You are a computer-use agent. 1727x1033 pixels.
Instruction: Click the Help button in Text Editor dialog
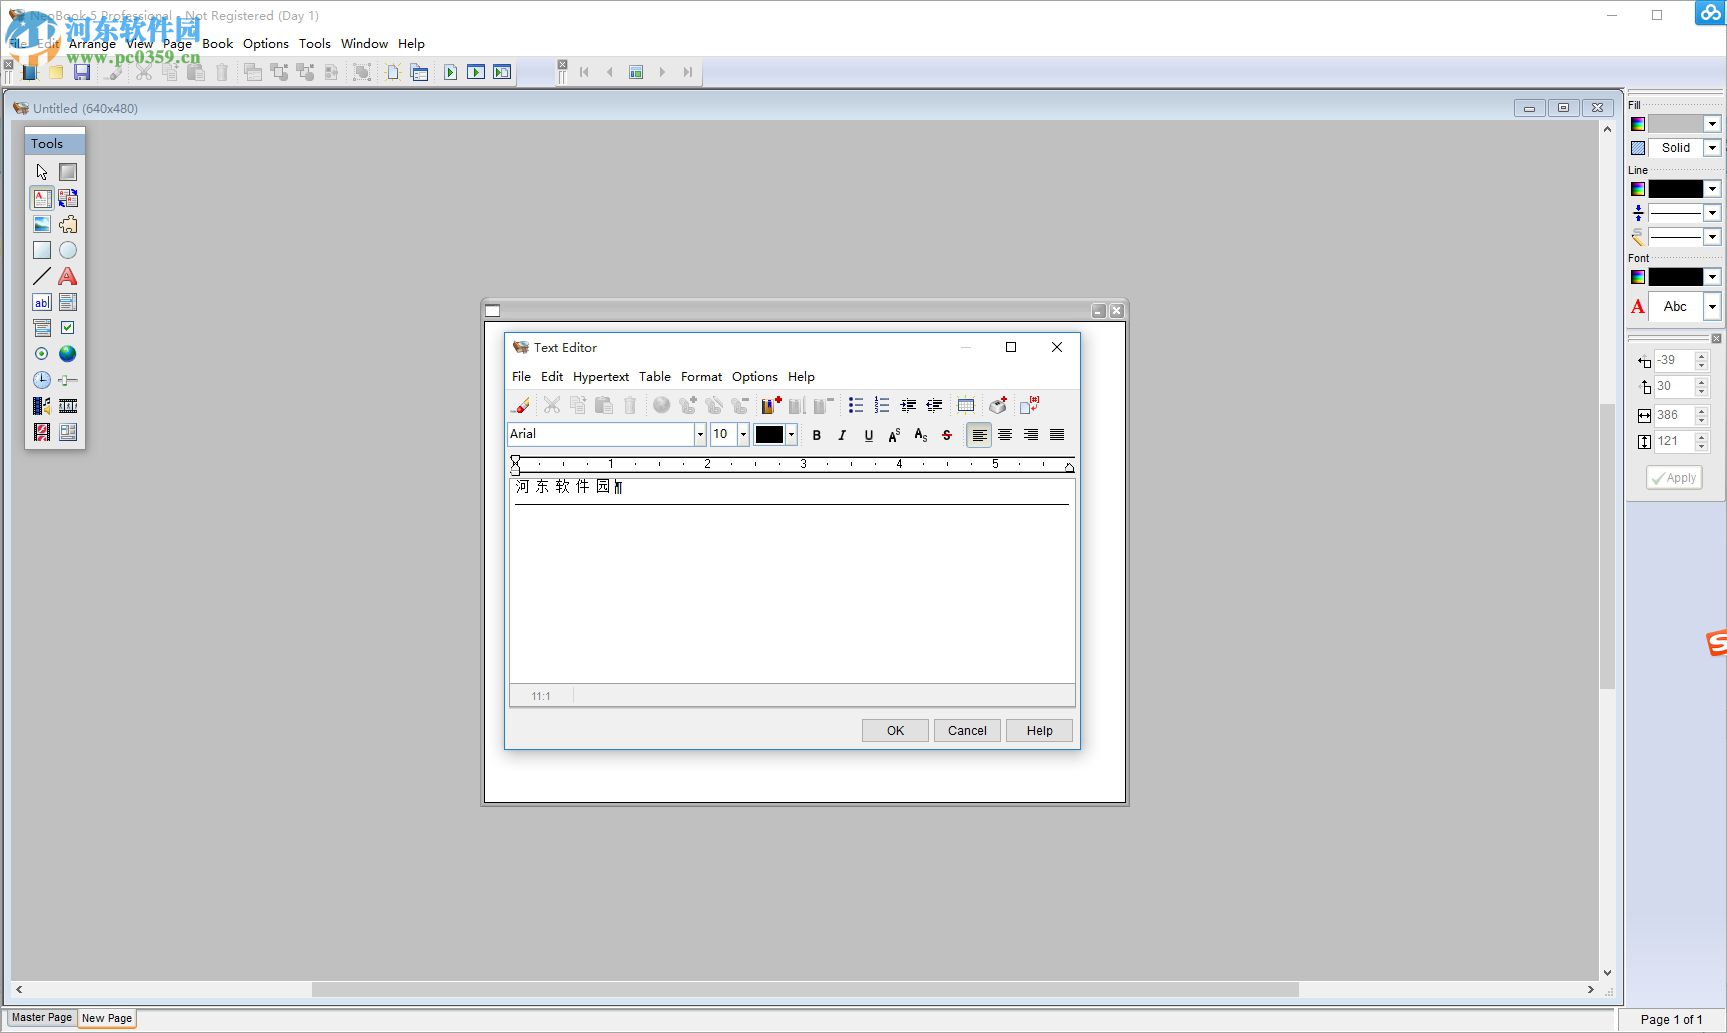tap(1039, 731)
